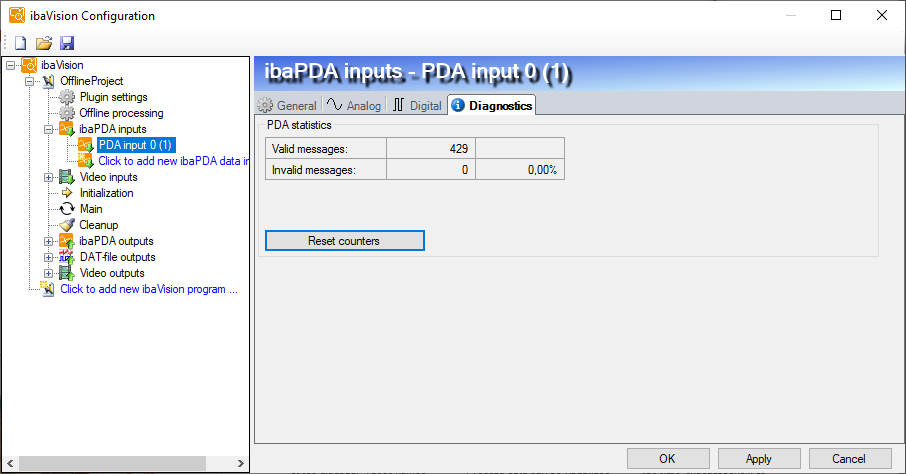Click the ibaVision root node icon

(29, 65)
